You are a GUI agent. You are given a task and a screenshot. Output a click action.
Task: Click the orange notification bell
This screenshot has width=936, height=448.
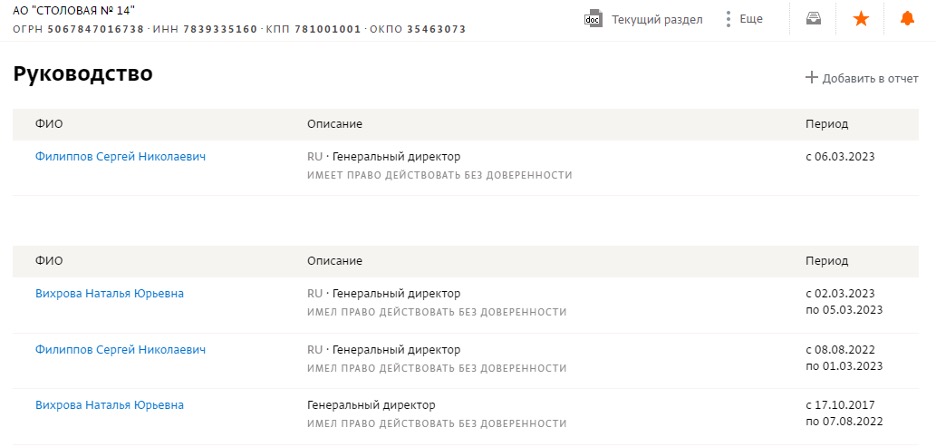(907, 19)
